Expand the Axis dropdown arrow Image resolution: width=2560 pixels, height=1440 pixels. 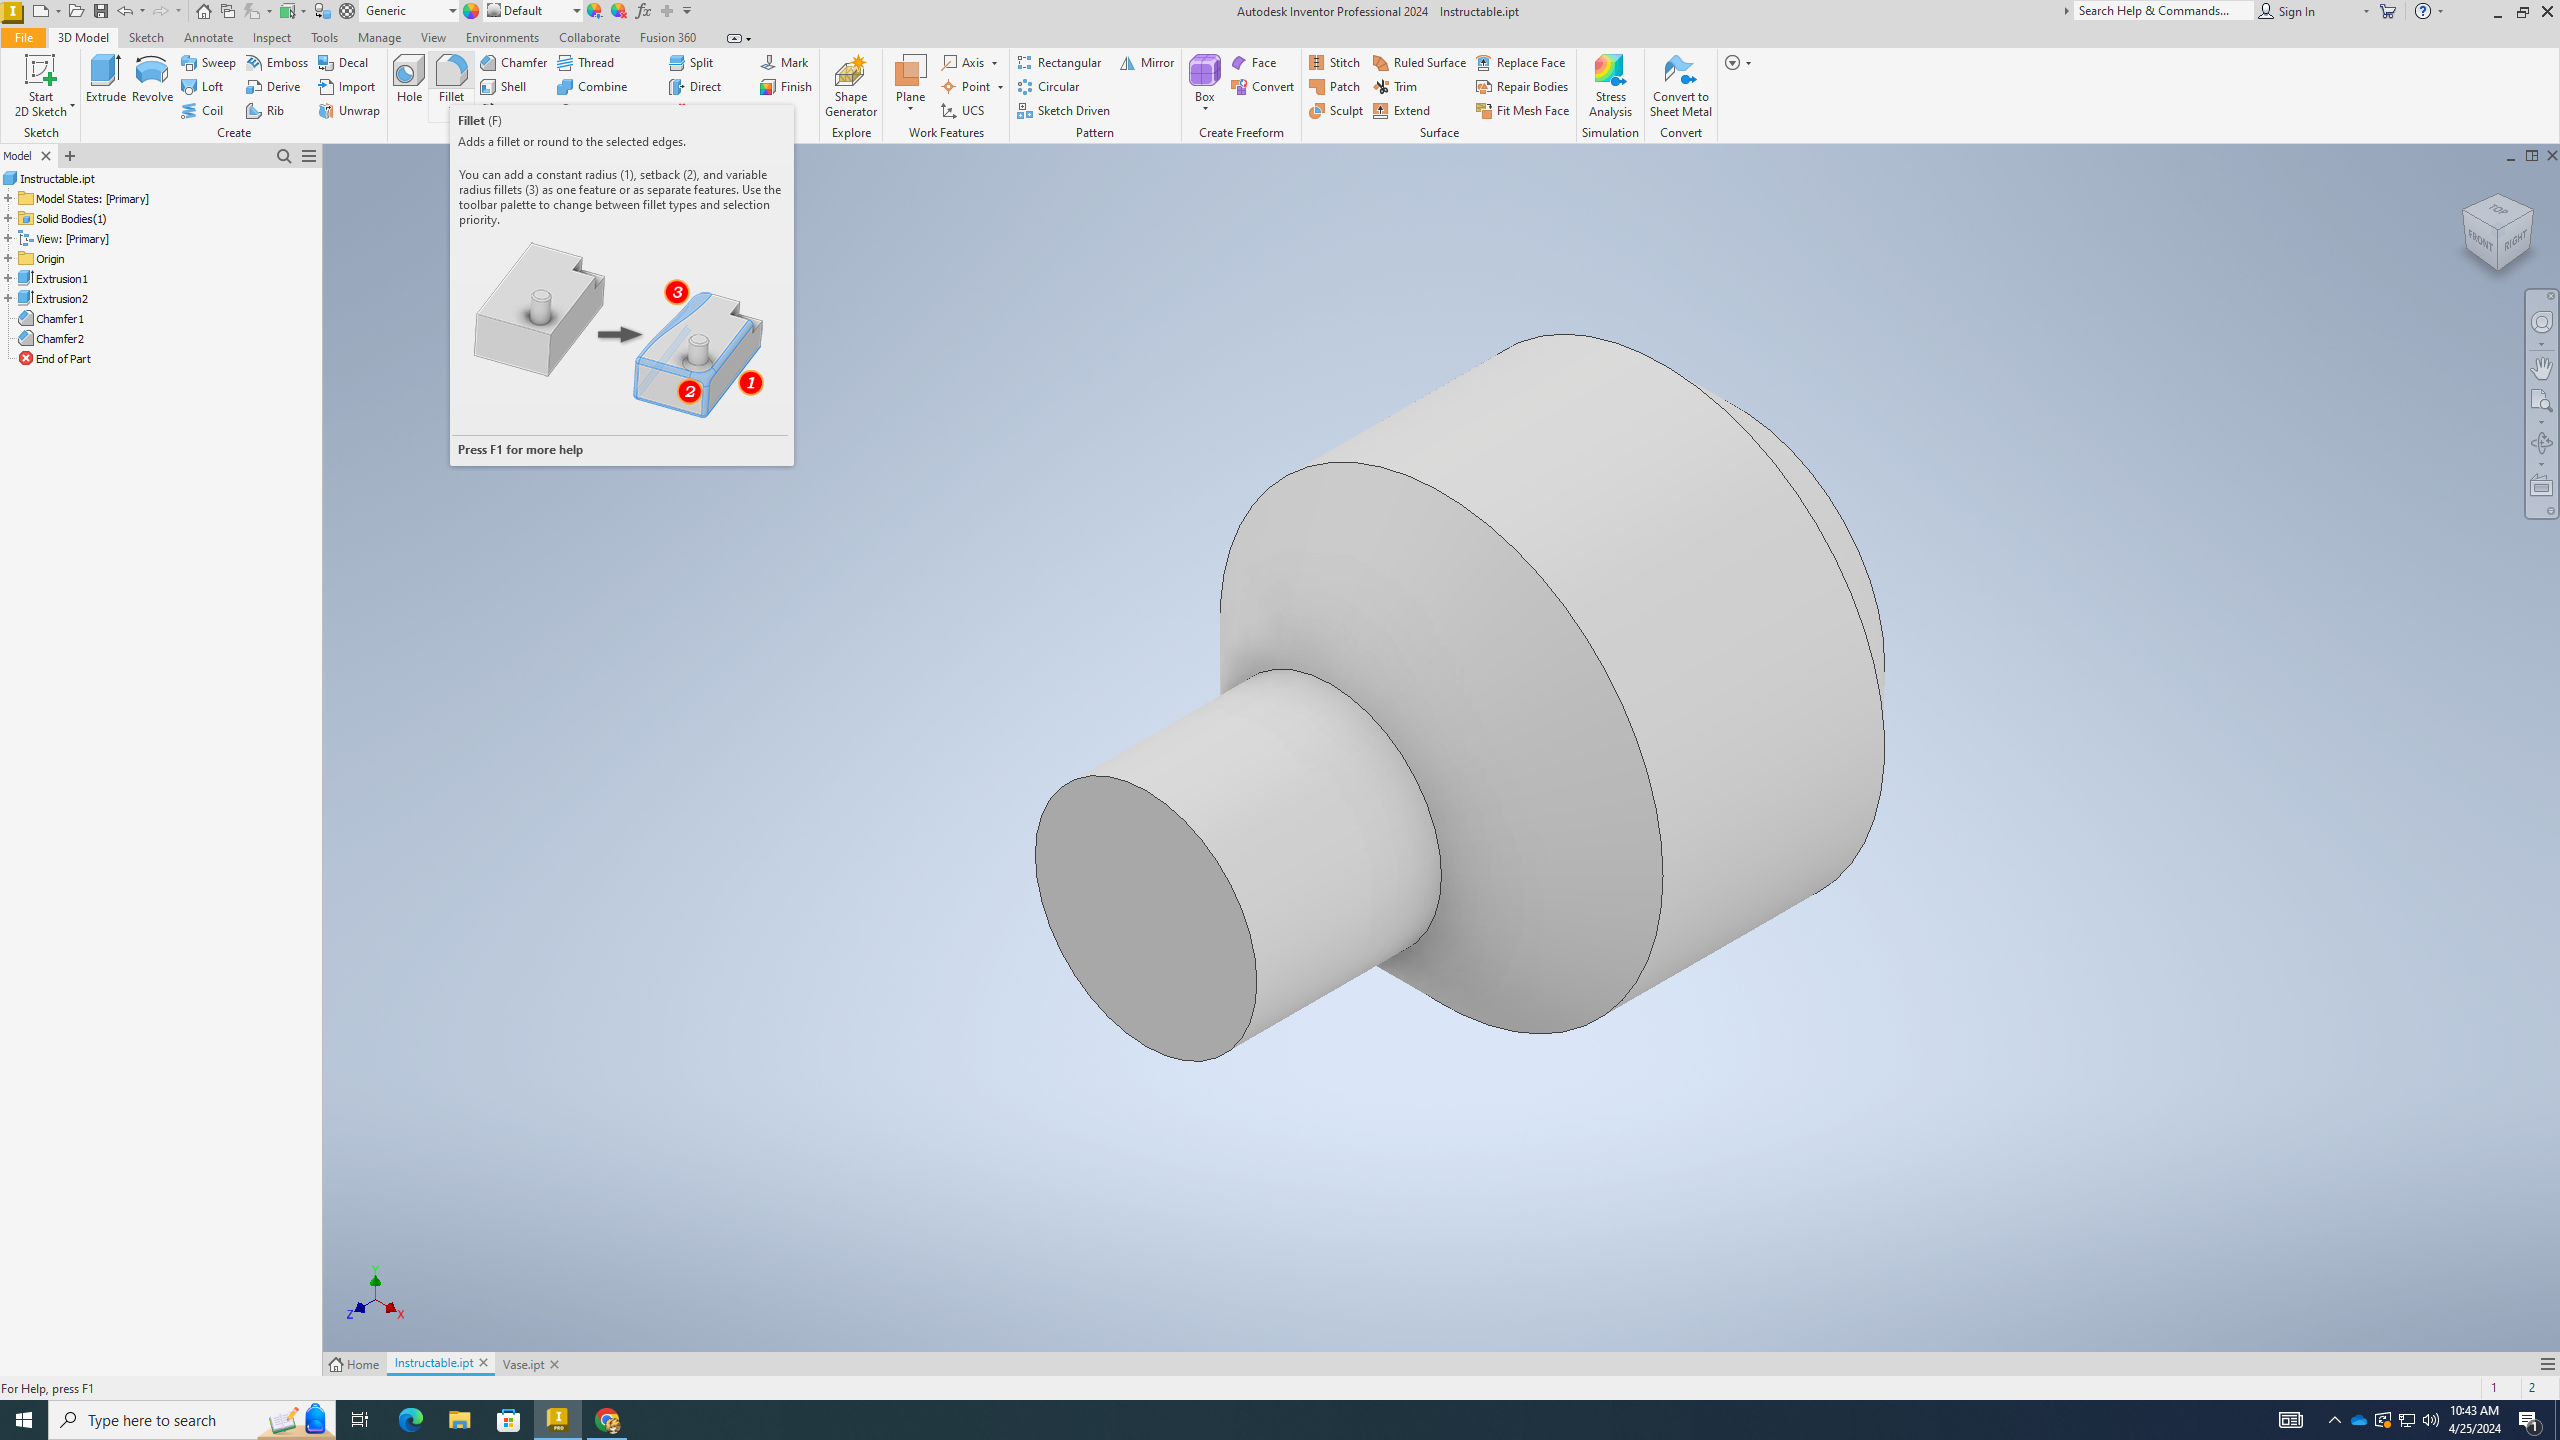995,64
